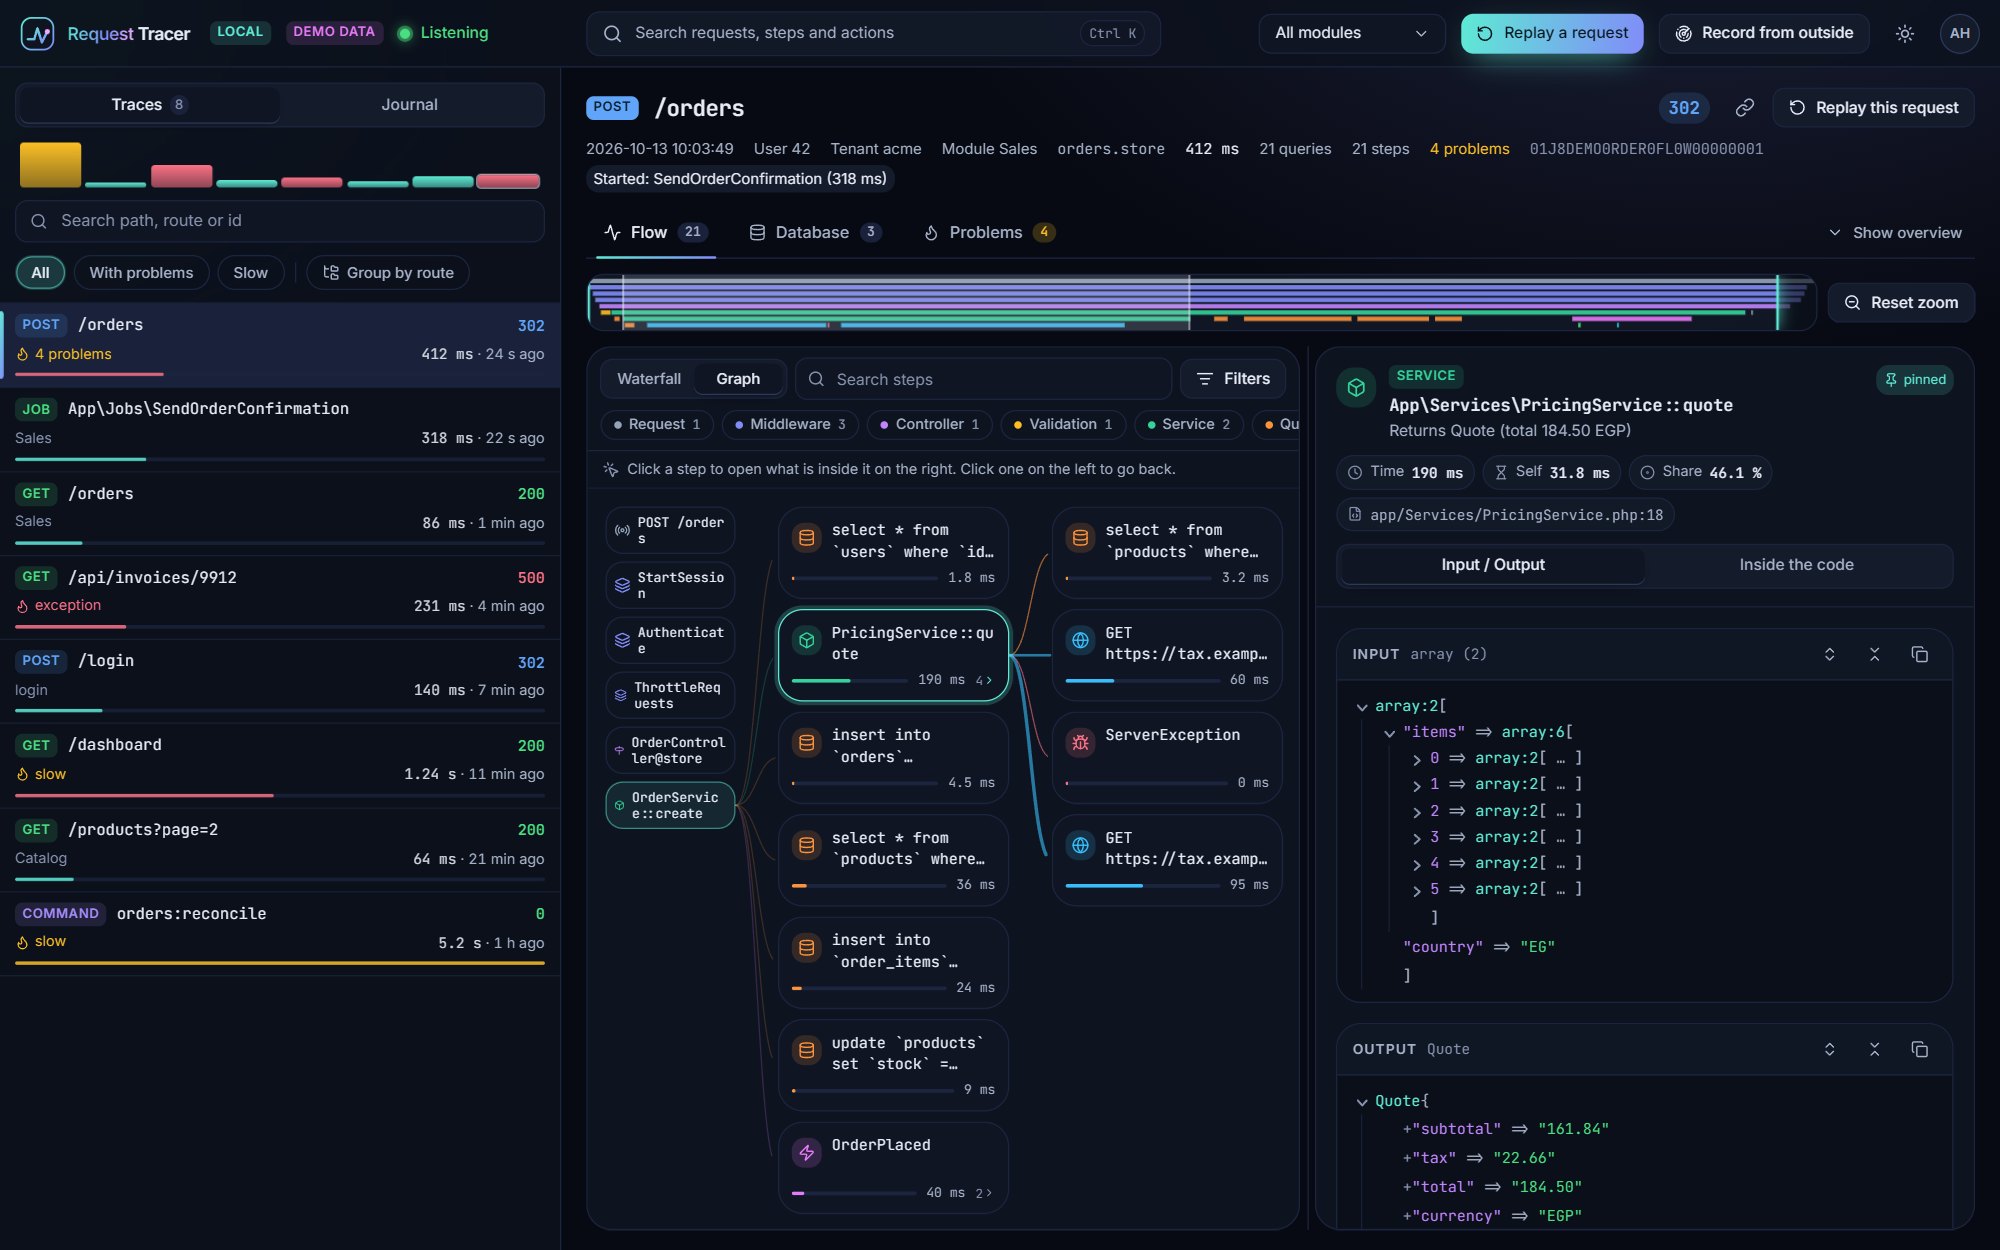Click the Request Tracer logo icon
Viewport: 2000px width, 1250px height.
click(x=37, y=33)
